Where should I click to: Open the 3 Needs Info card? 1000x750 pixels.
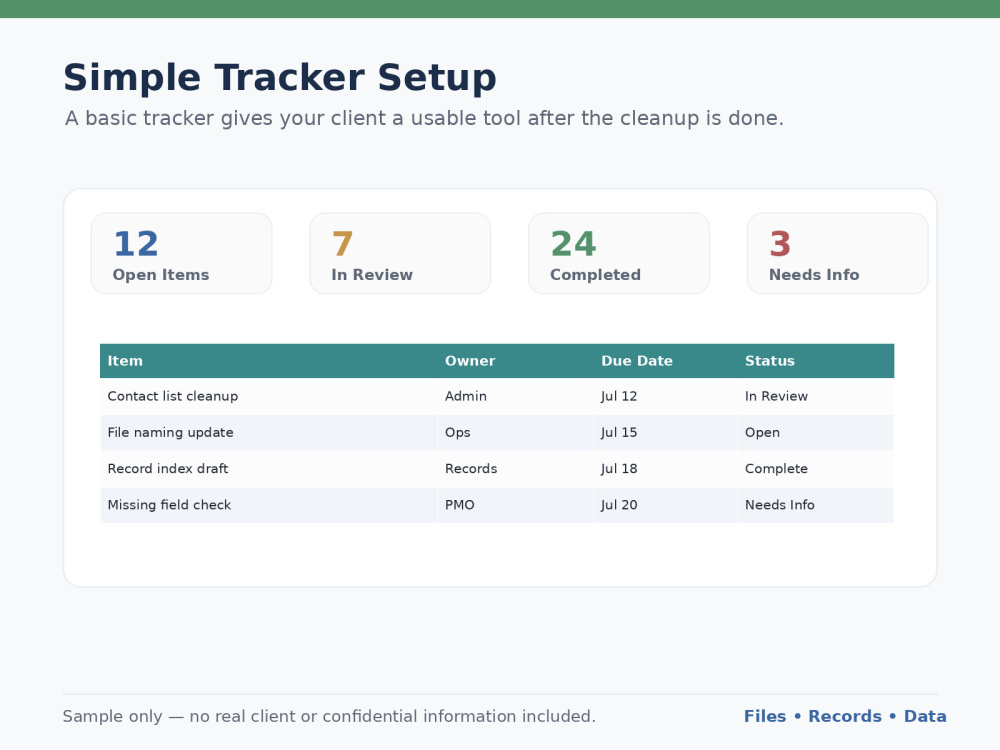(838, 253)
